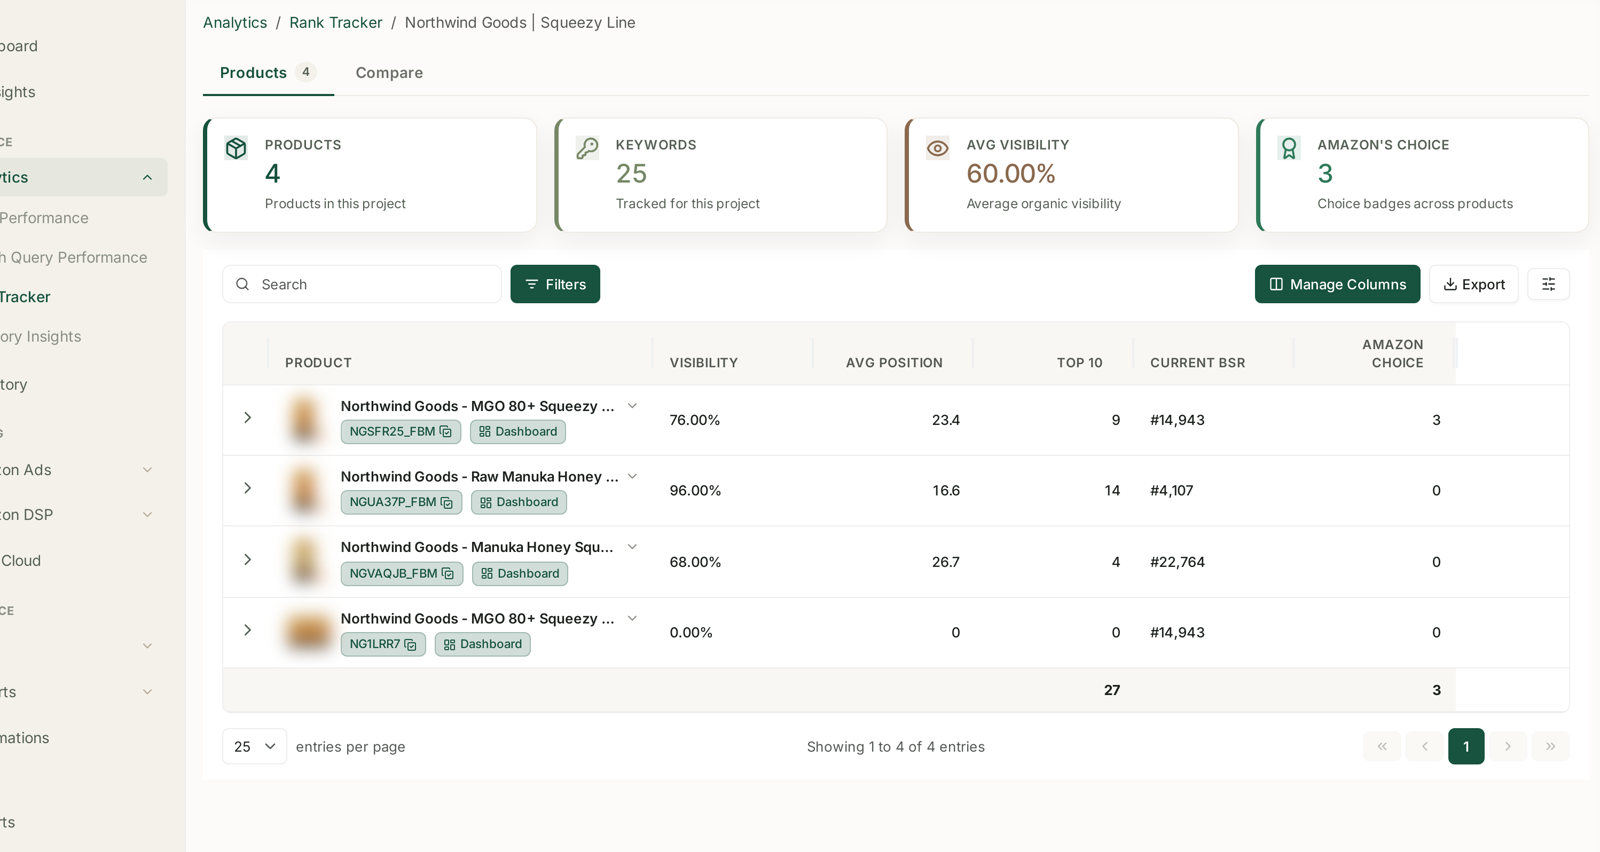This screenshot has height=852, width=1600.
Task: Focus the Search input field
Action: (362, 284)
